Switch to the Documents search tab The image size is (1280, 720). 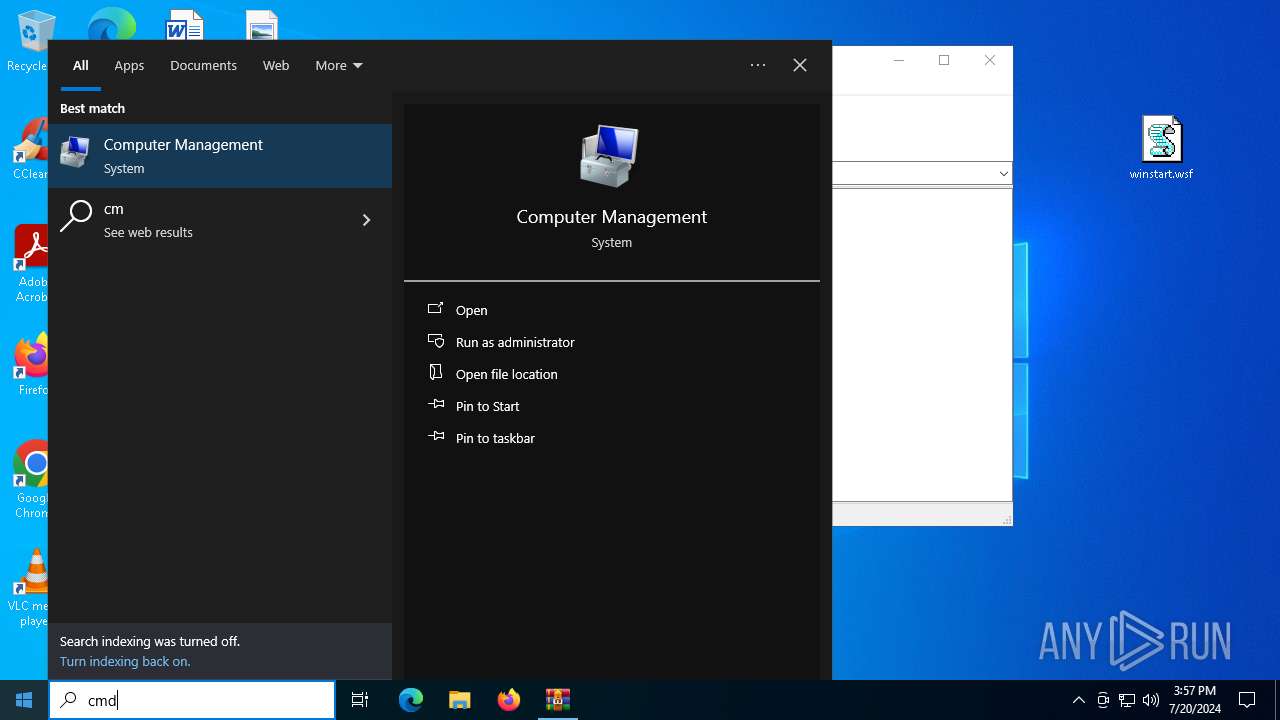203,65
